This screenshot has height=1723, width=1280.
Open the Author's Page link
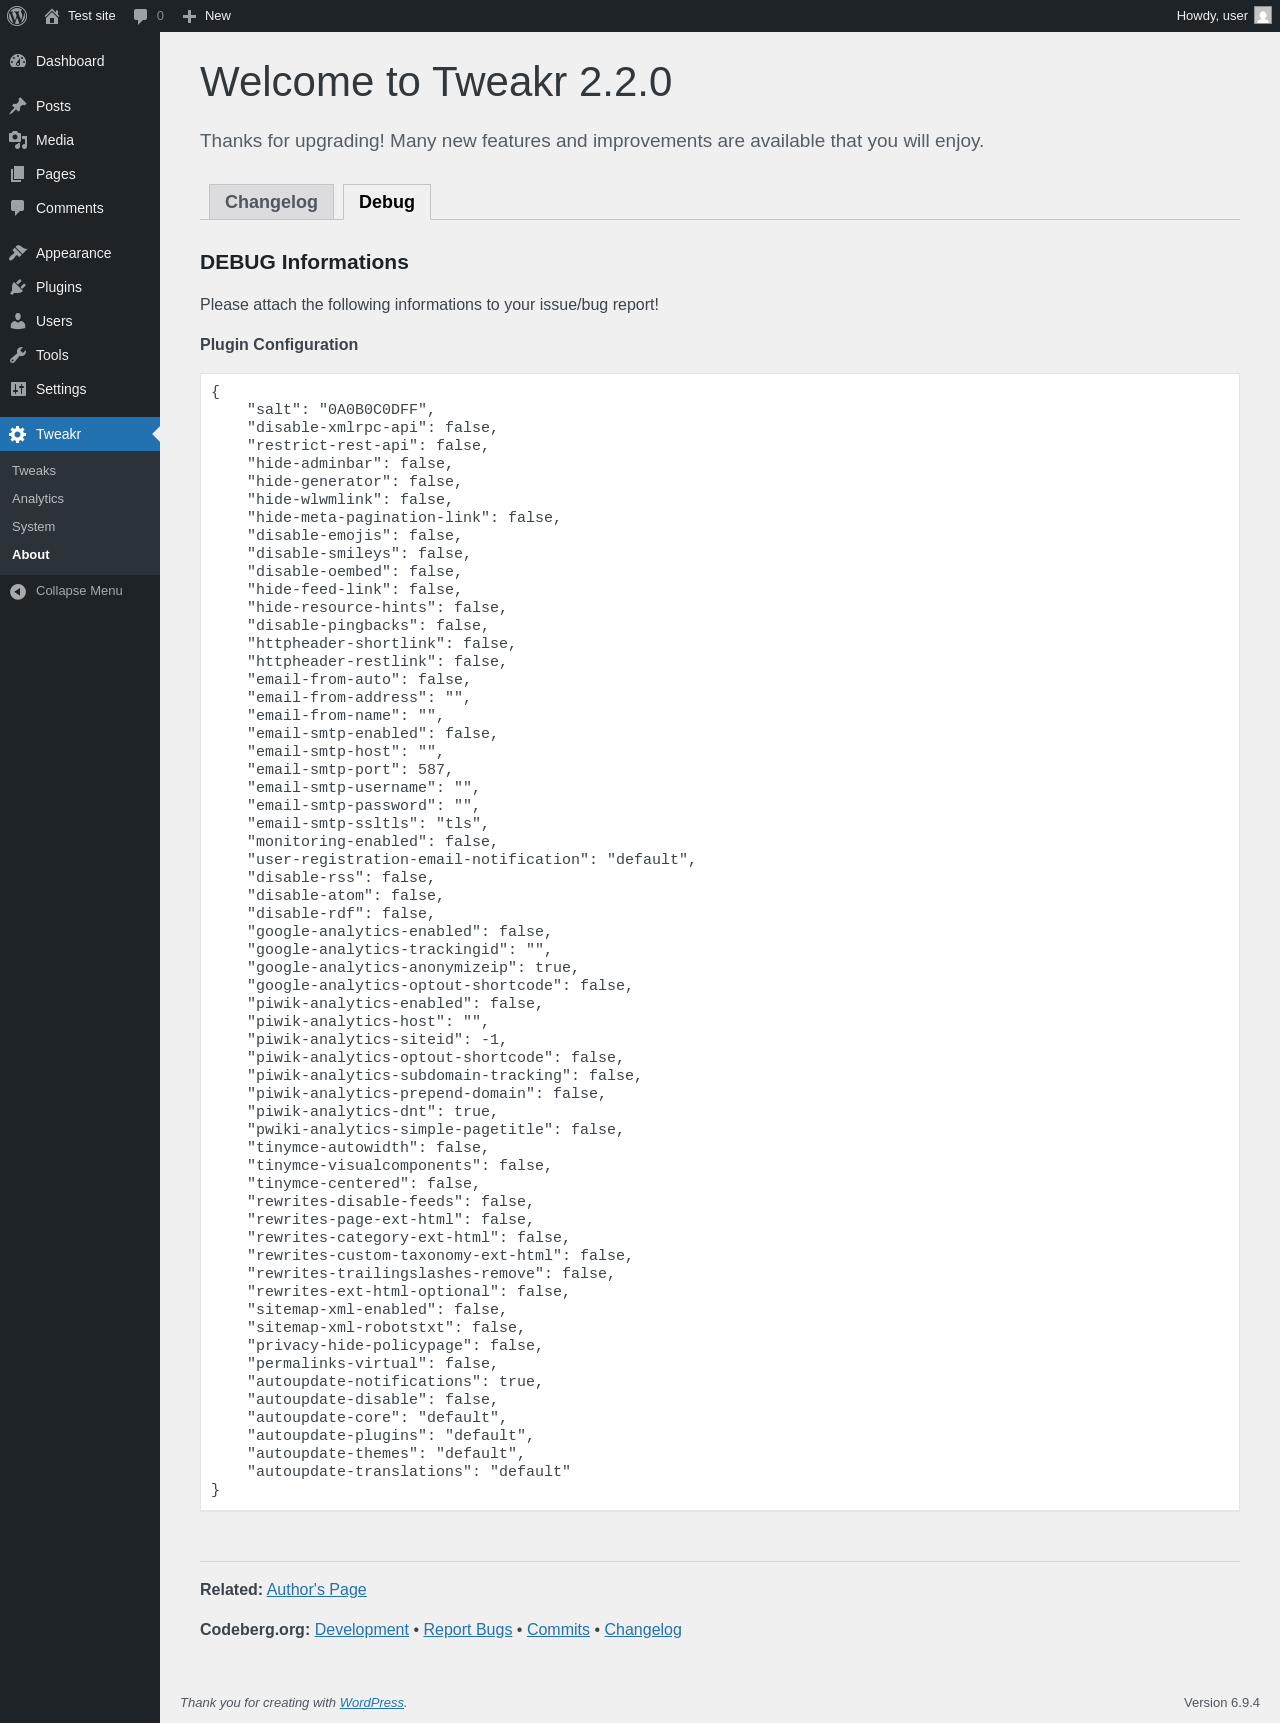coord(316,1590)
